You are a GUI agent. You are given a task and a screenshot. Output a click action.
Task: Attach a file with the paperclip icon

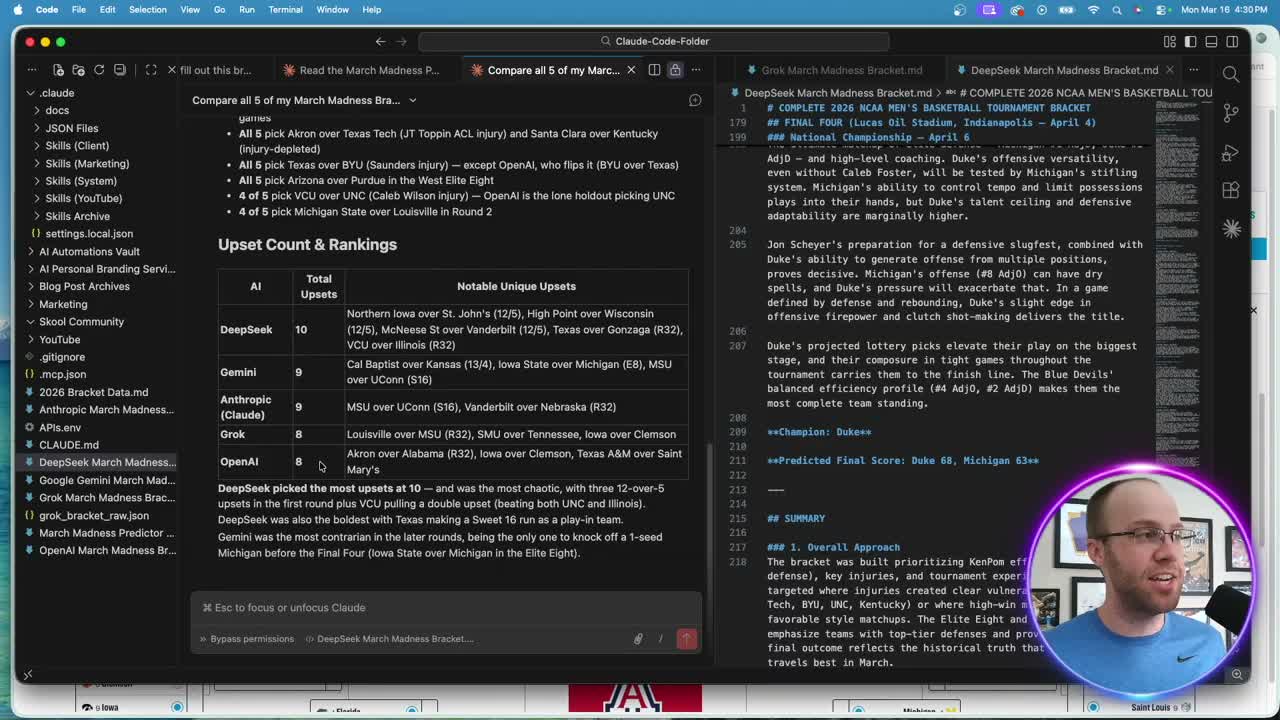(x=638, y=639)
